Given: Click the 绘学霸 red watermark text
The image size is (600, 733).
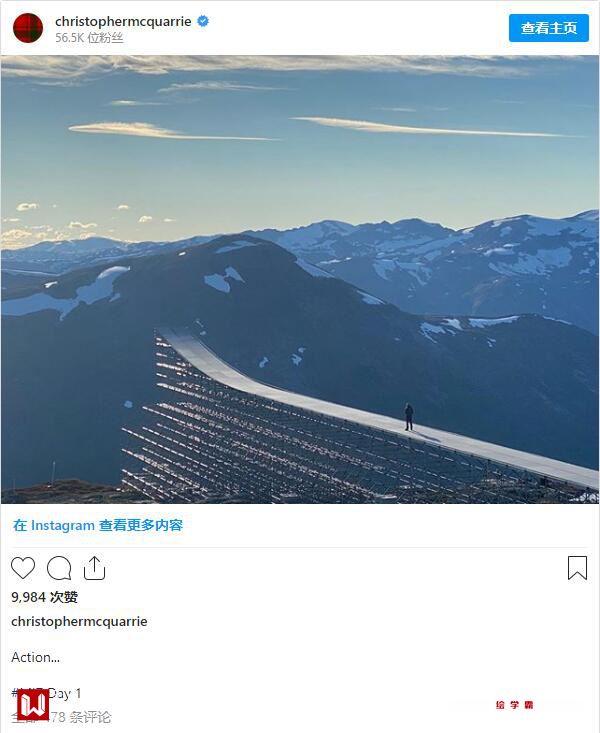Looking at the screenshot, I should (x=514, y=704).
